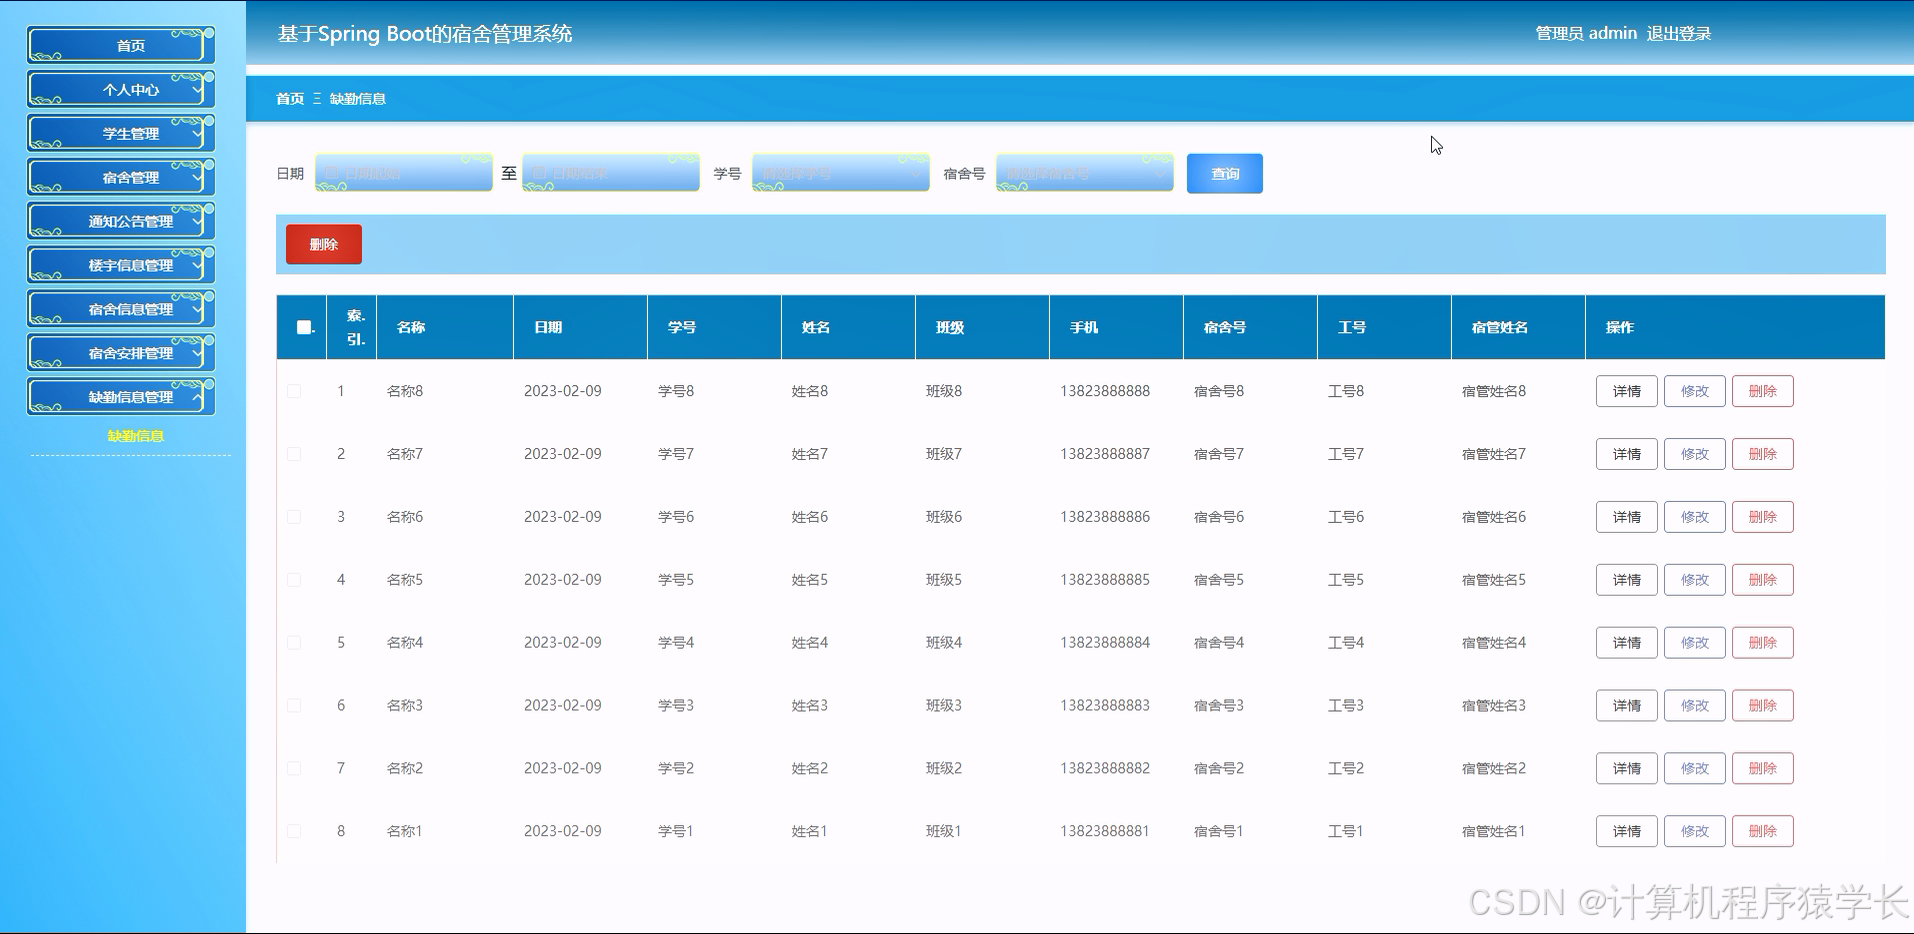Expand the 宿舍信息管理 sidebar menu
The width and height of the screenshot is (1914, 934).
point(121,309)
